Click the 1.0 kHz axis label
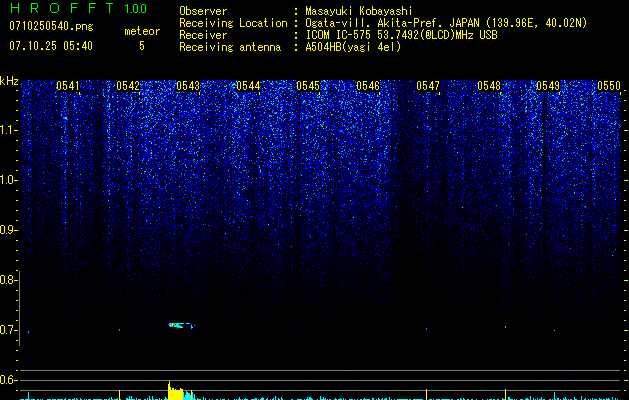 point(9,180)
